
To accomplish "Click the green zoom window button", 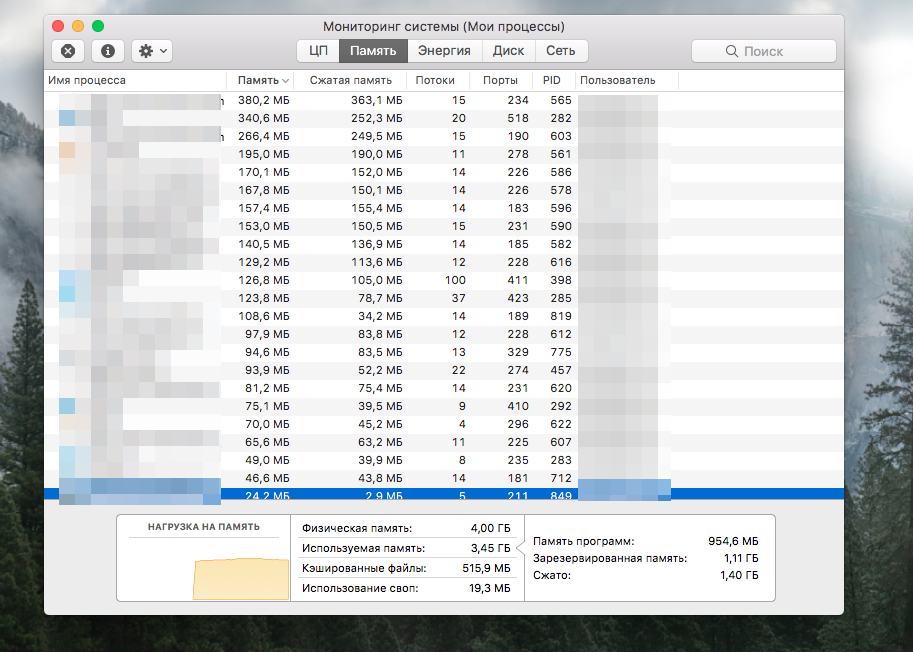I will 98,25.
